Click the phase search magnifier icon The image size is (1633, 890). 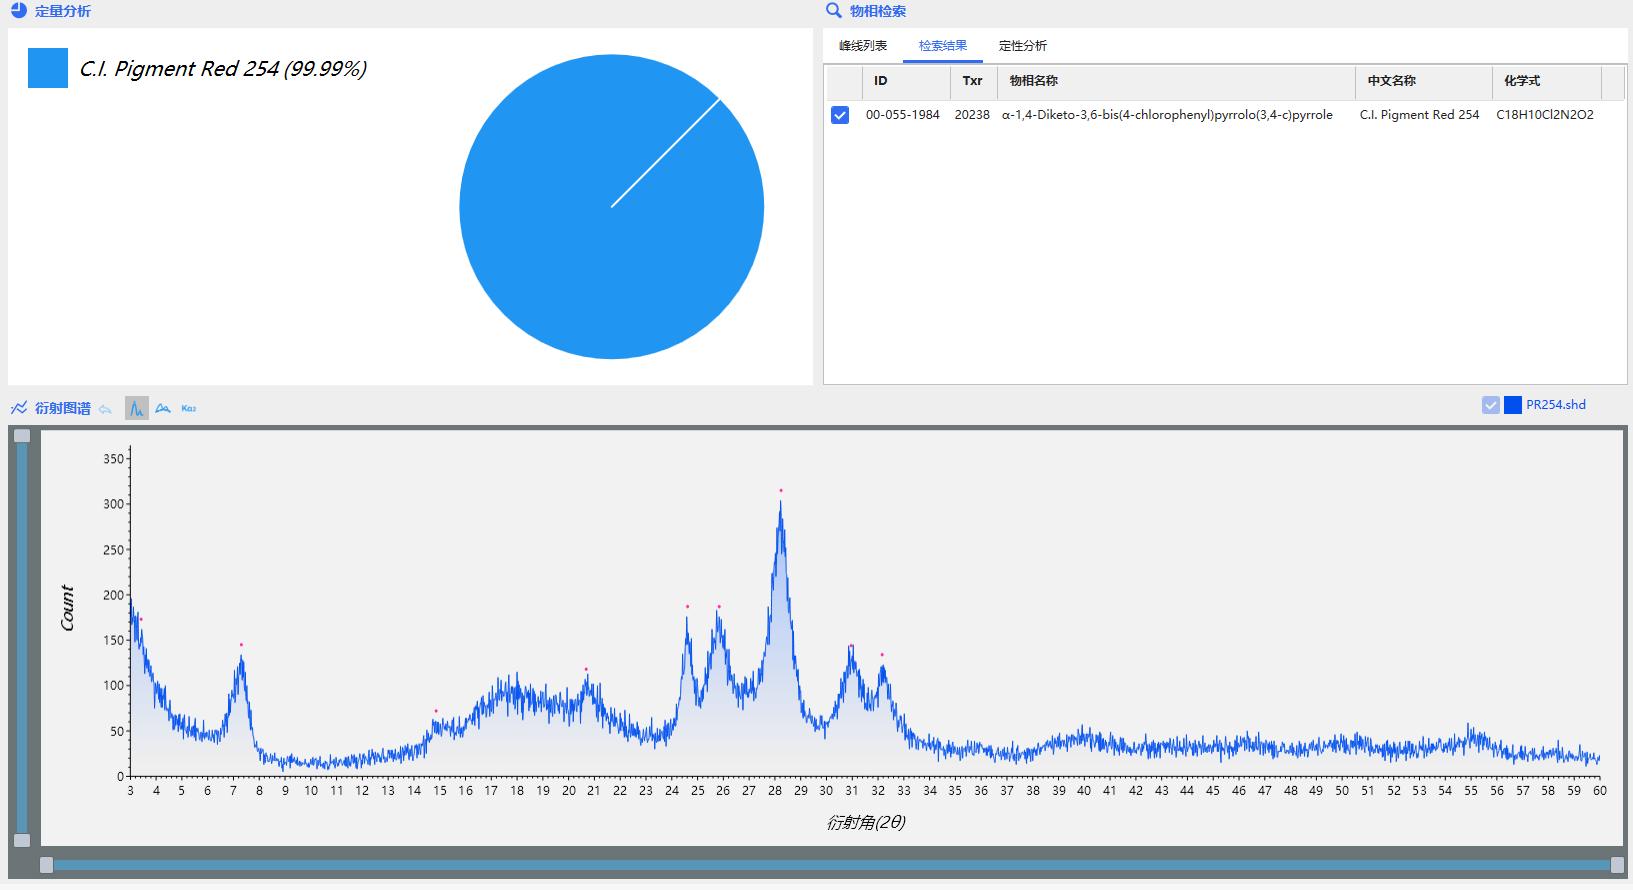click(833, 11)
